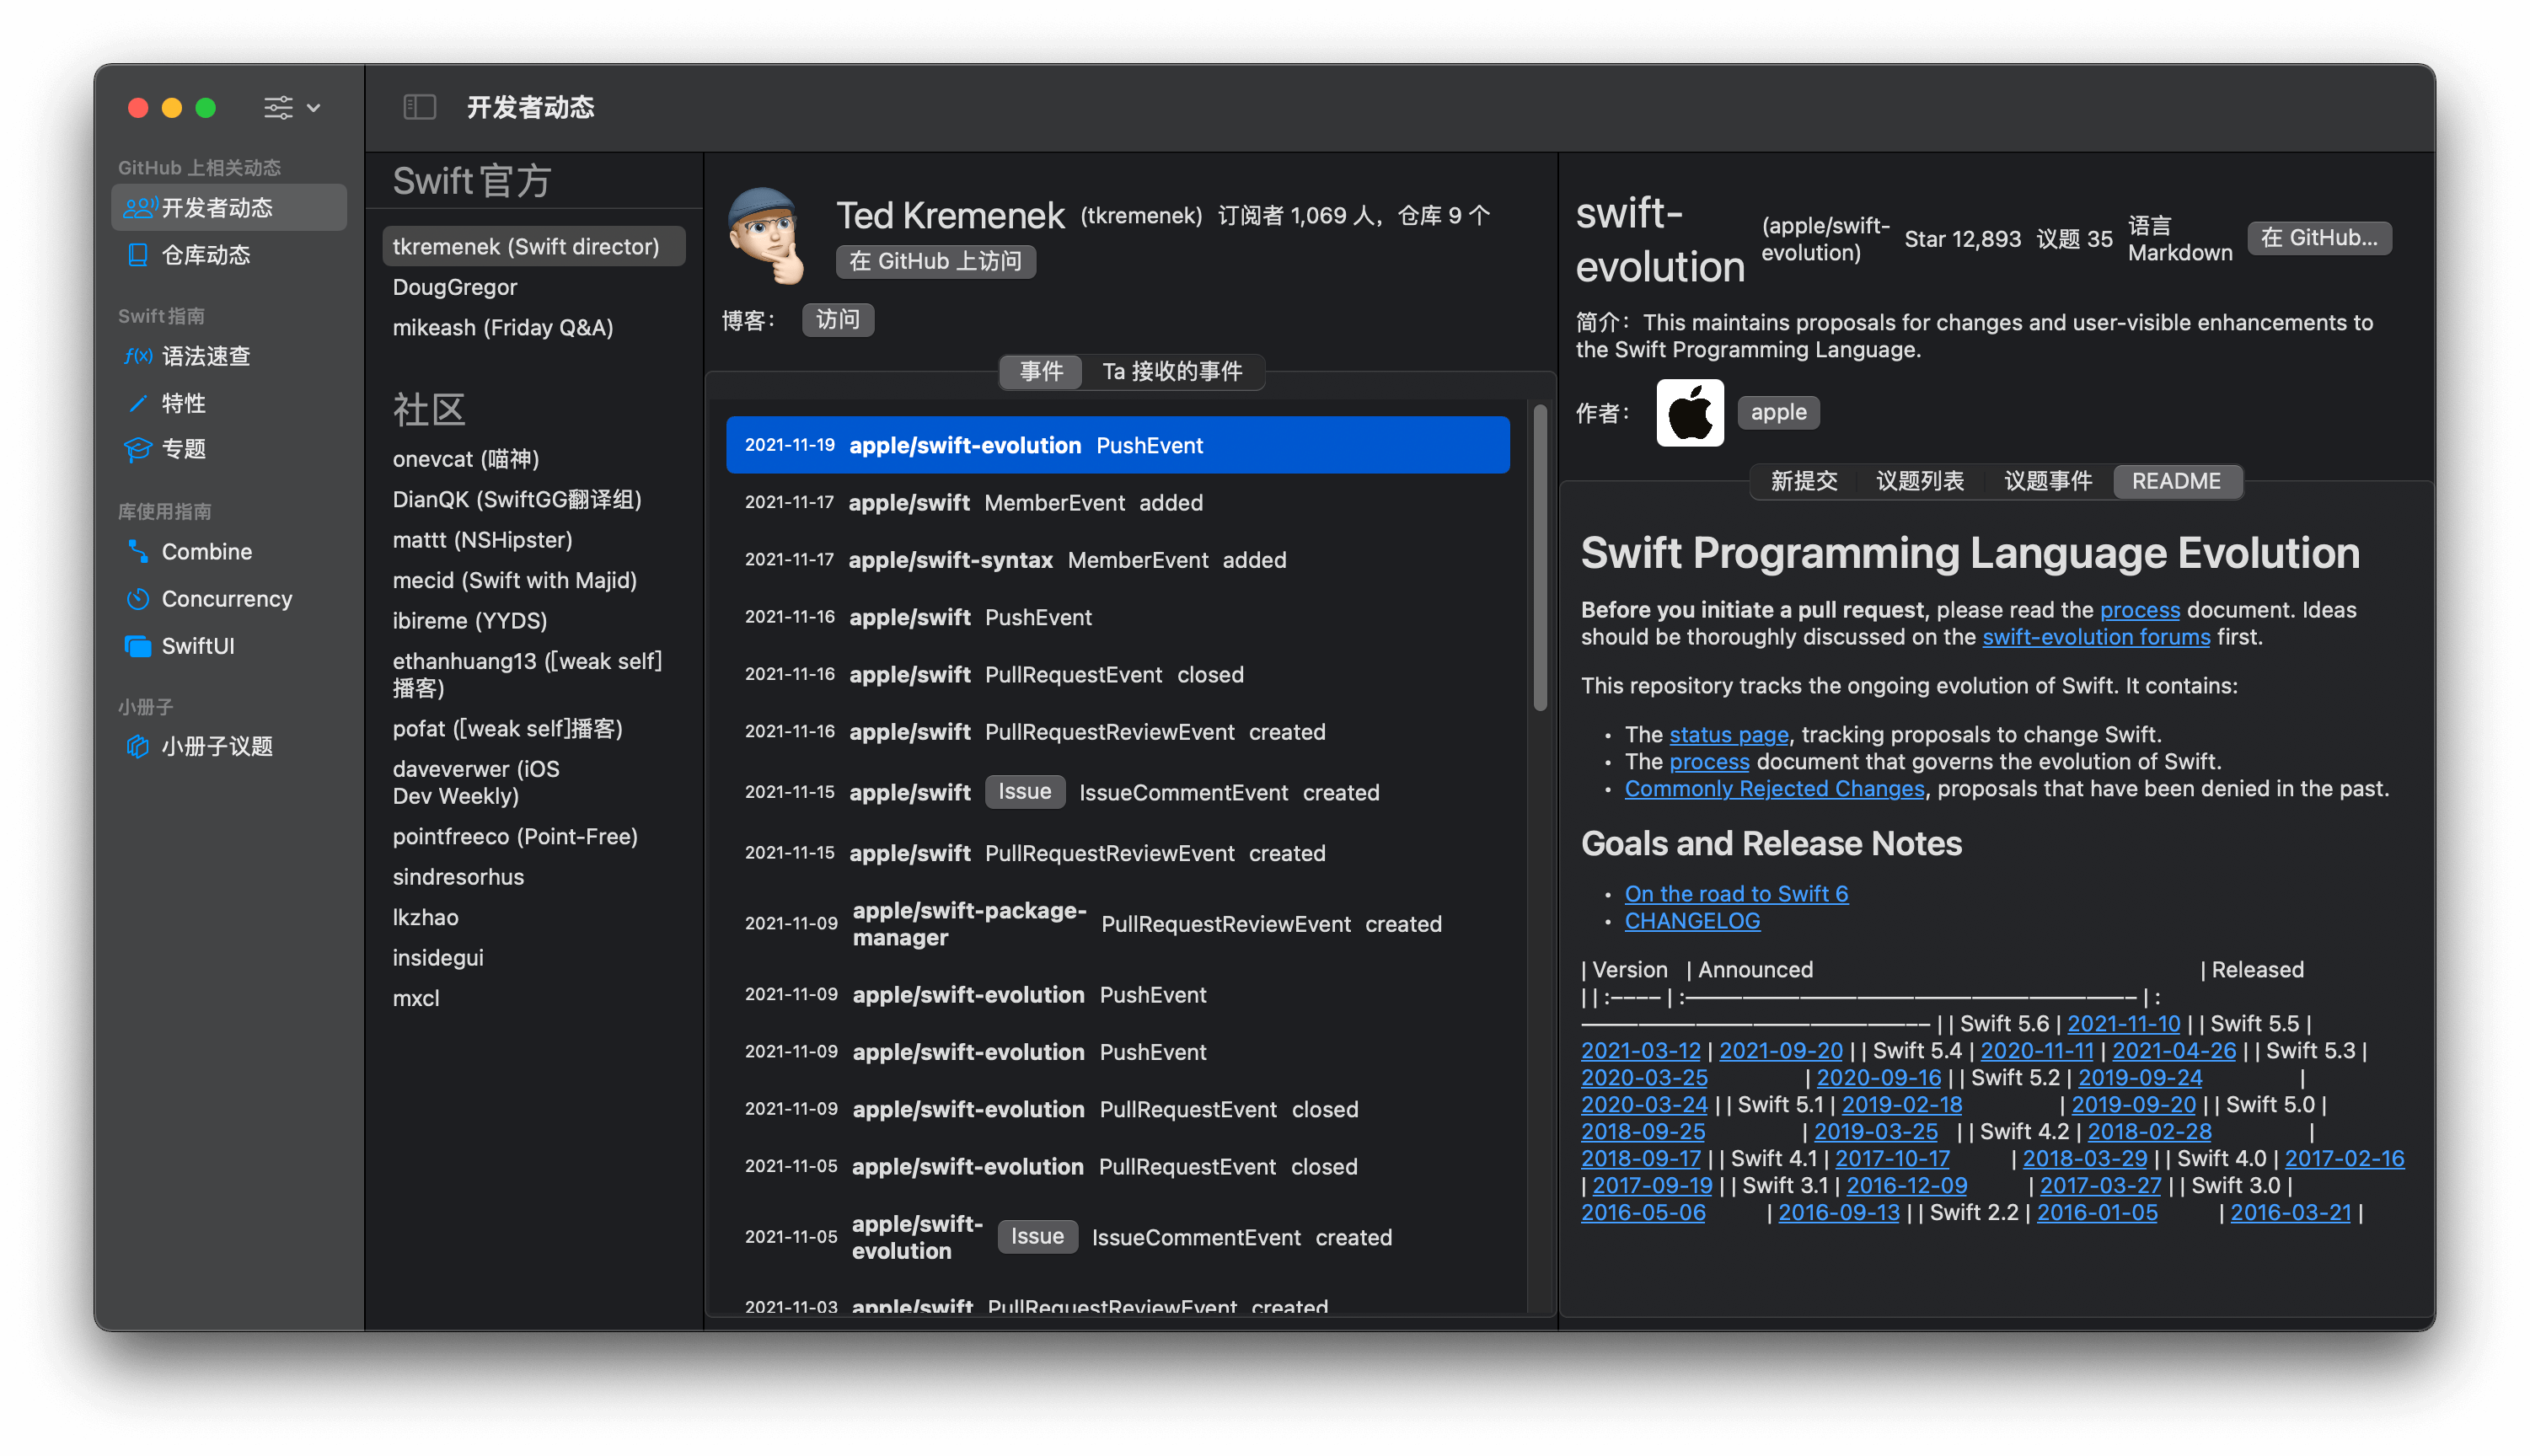Click the apple author button
This screenshot has width=2530, height=1456.
click(1778, 412)
